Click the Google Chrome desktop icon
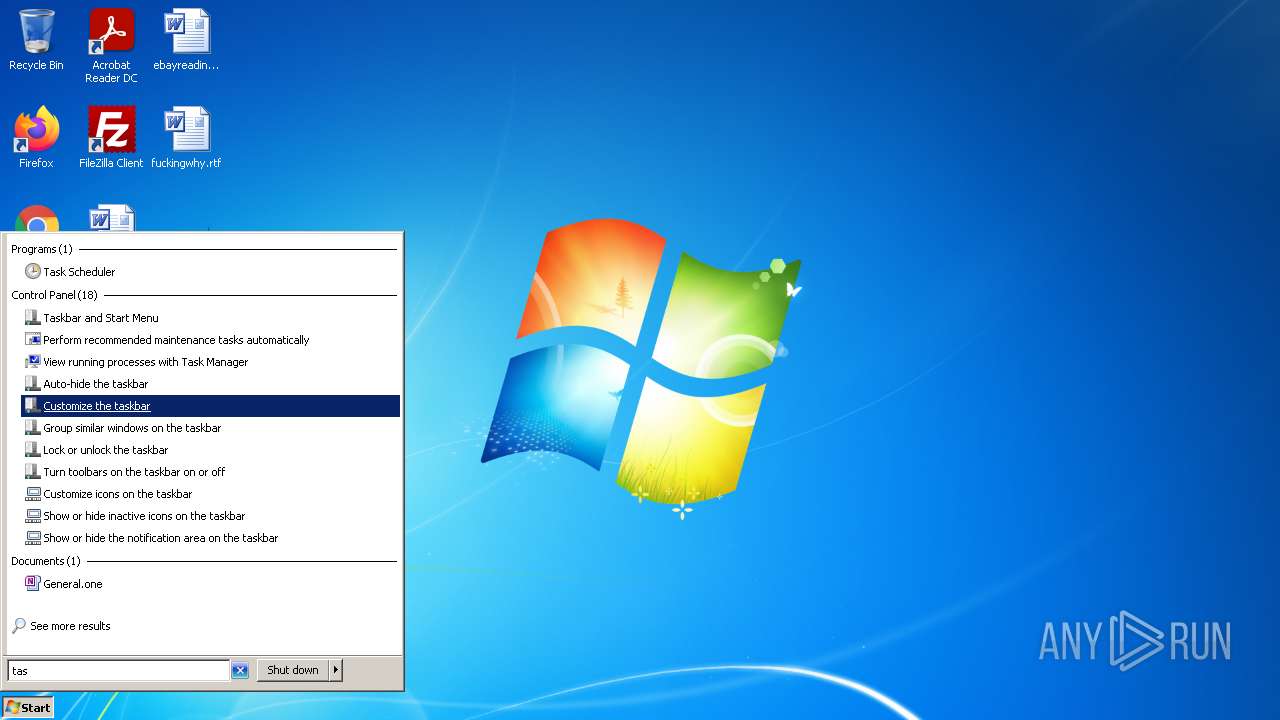Viewport: 1280px width, 720px height. click(37, 219)
